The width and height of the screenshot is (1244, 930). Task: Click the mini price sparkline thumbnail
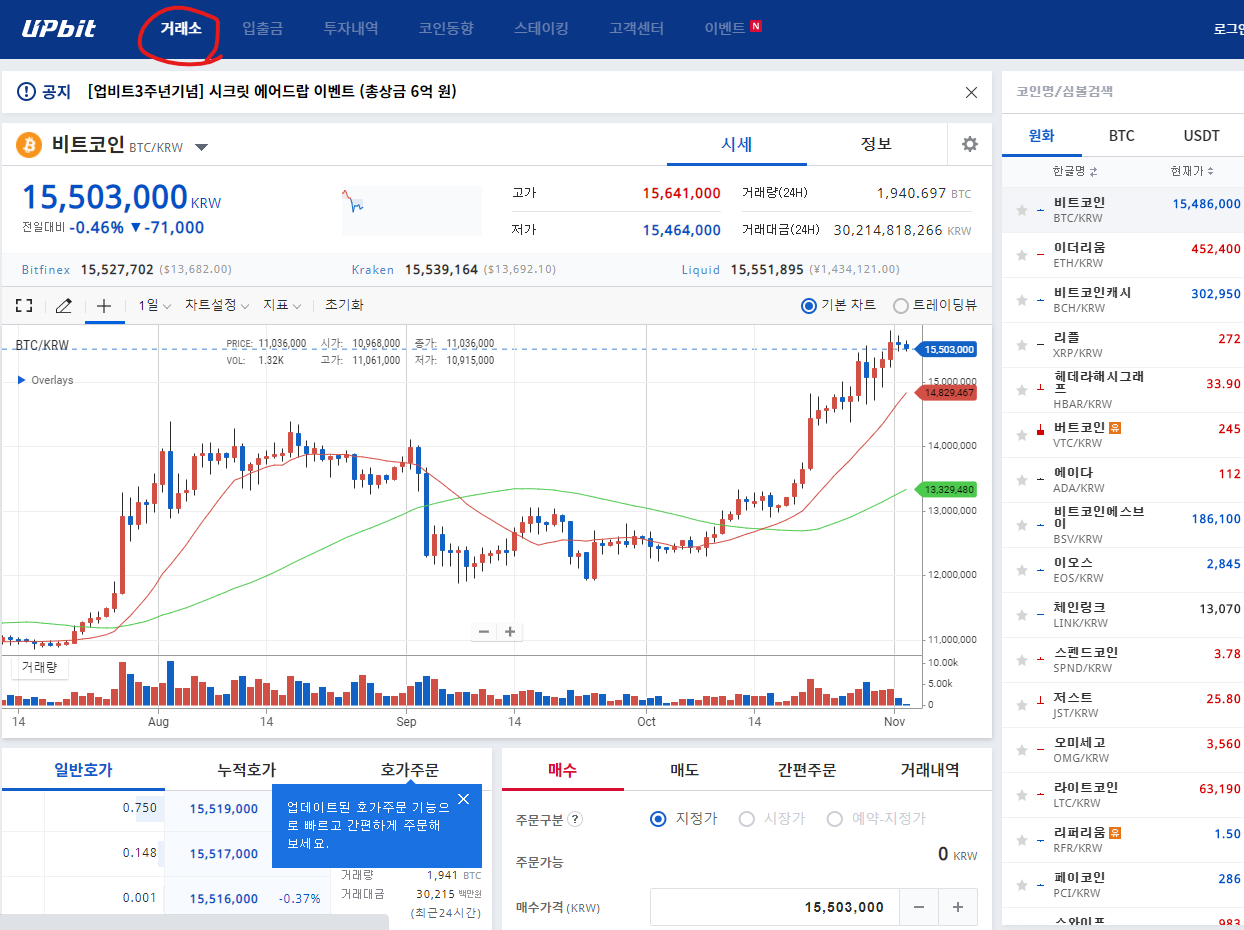click(411, 210)
